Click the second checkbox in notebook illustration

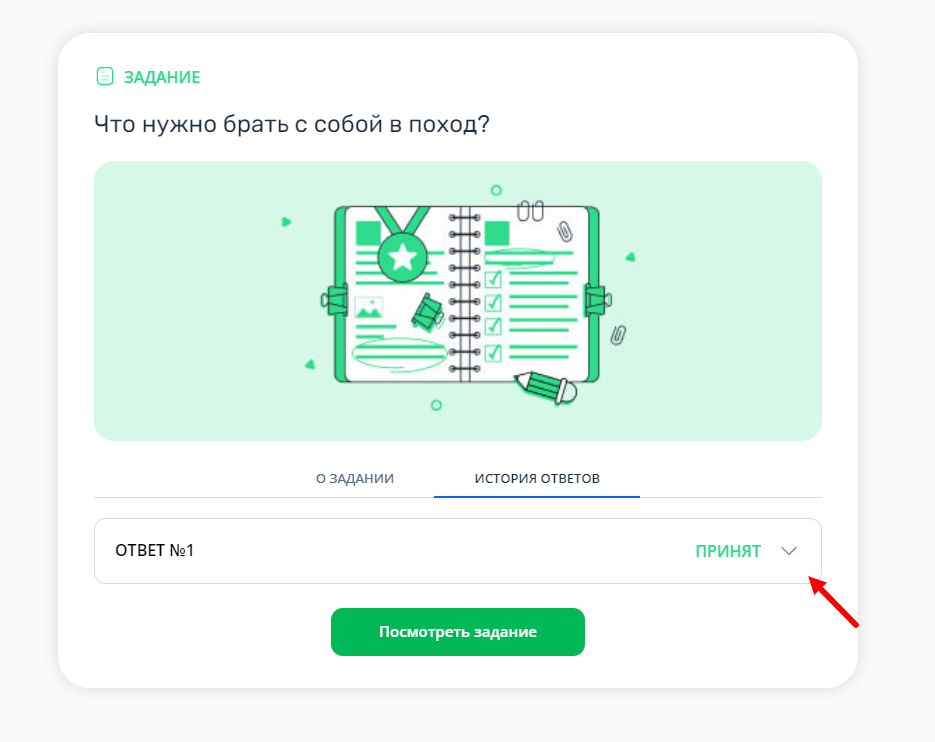tap(493, 303)
